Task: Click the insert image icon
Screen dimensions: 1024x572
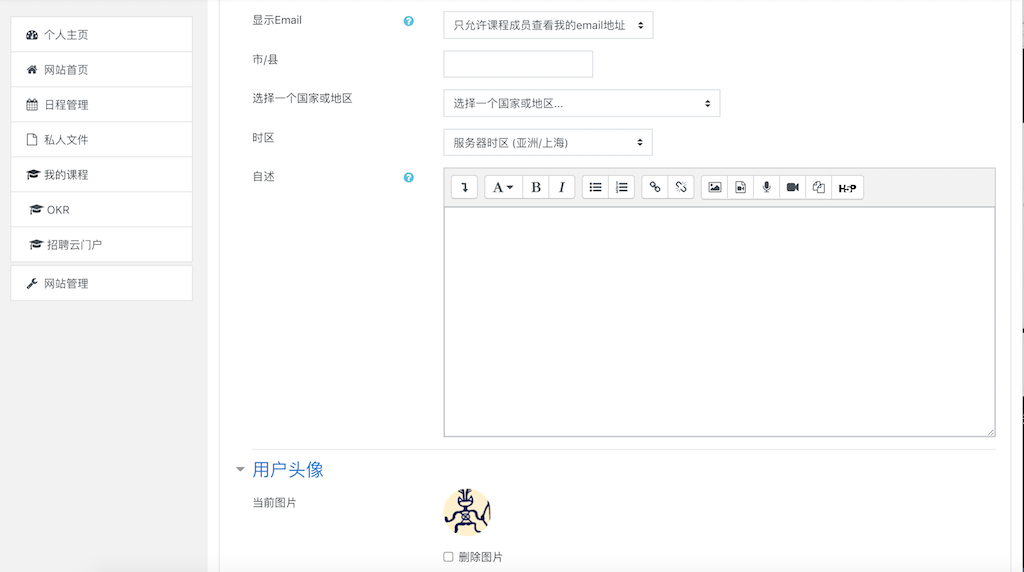Action: tap(714, 187)
